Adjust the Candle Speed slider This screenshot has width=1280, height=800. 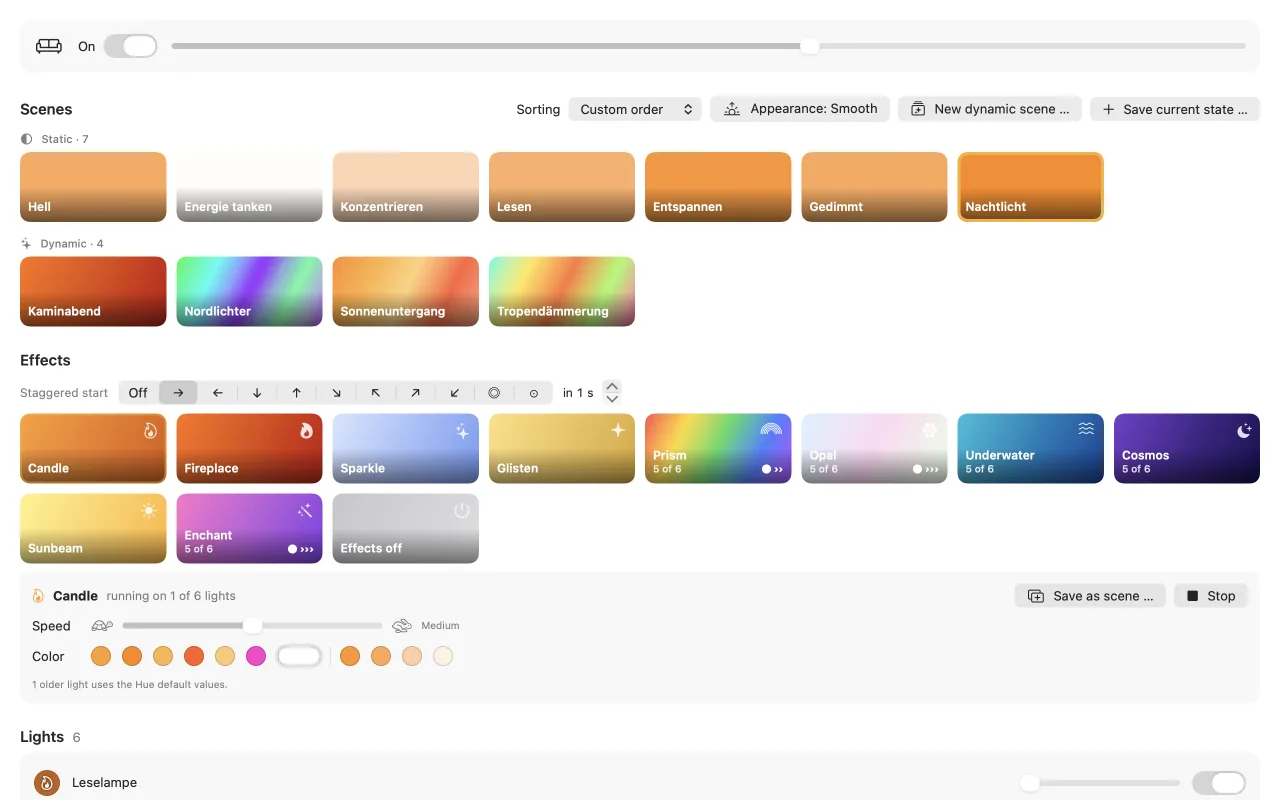252,626
